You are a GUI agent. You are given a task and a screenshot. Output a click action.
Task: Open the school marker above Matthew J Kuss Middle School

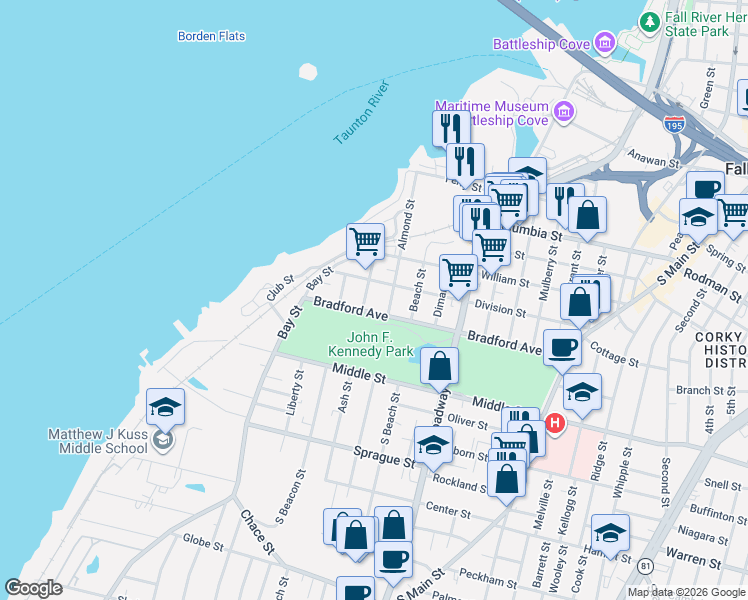[x=166, y=408]
